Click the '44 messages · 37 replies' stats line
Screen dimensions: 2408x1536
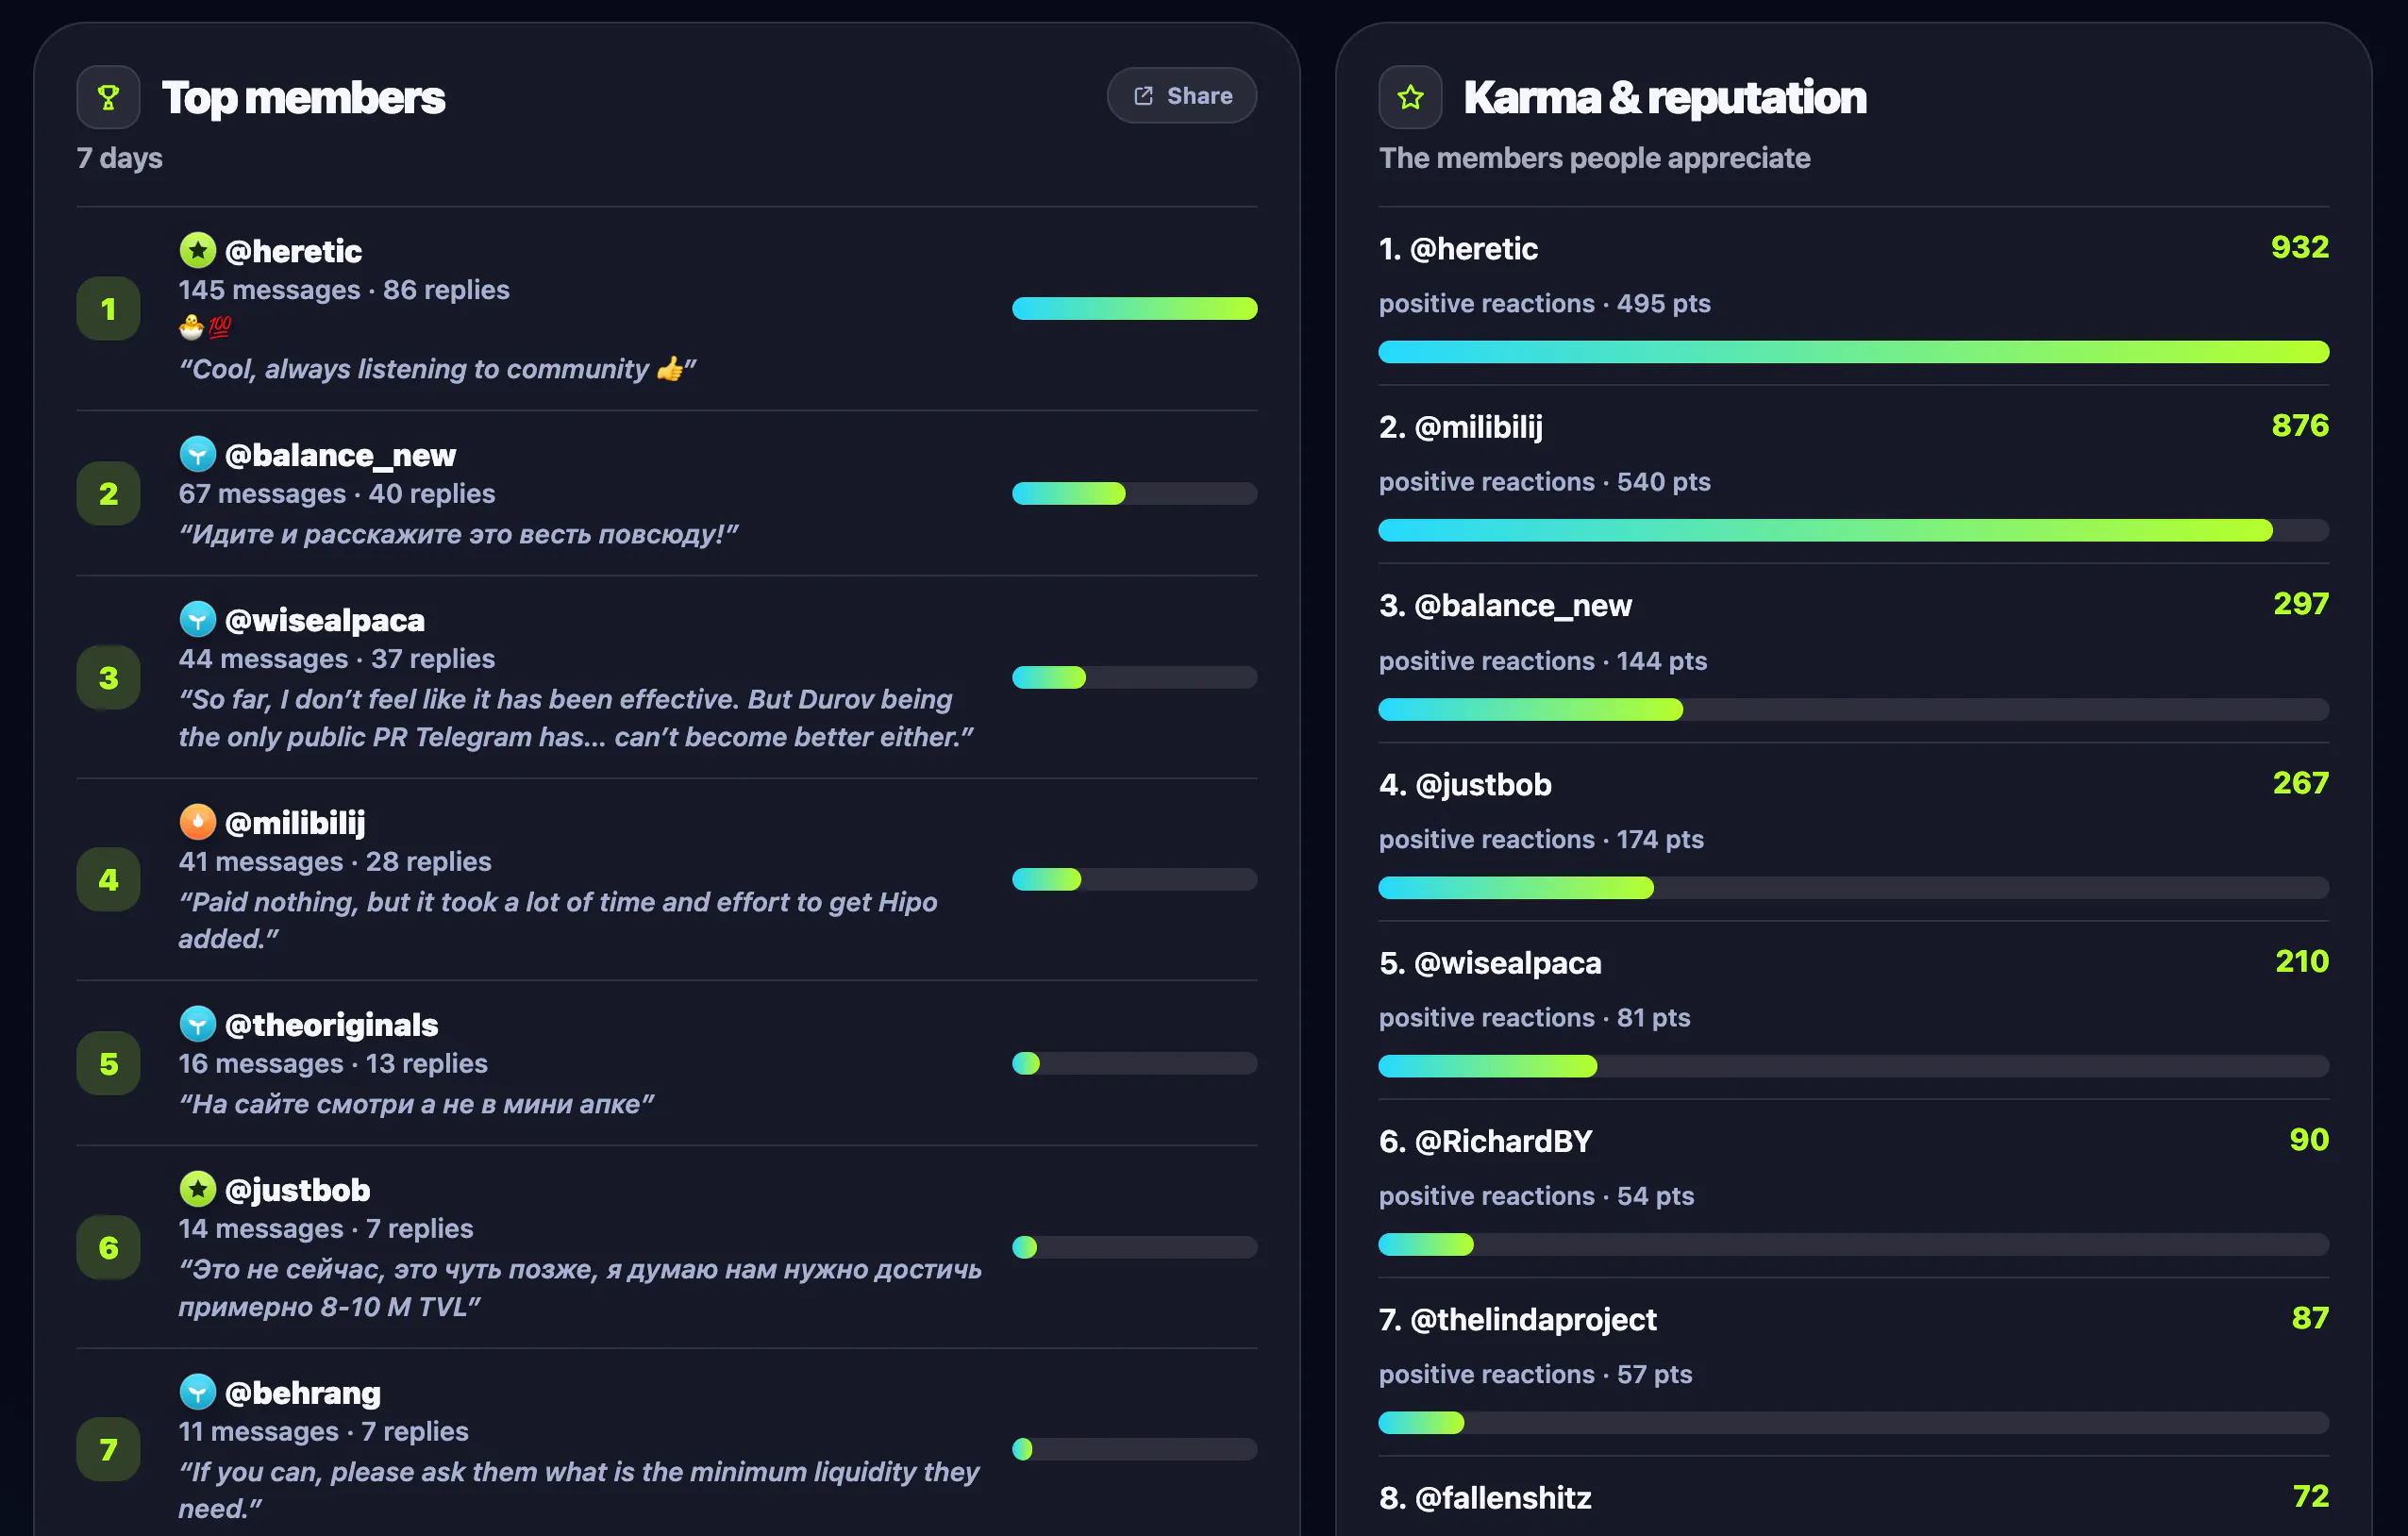coord(337,659)
